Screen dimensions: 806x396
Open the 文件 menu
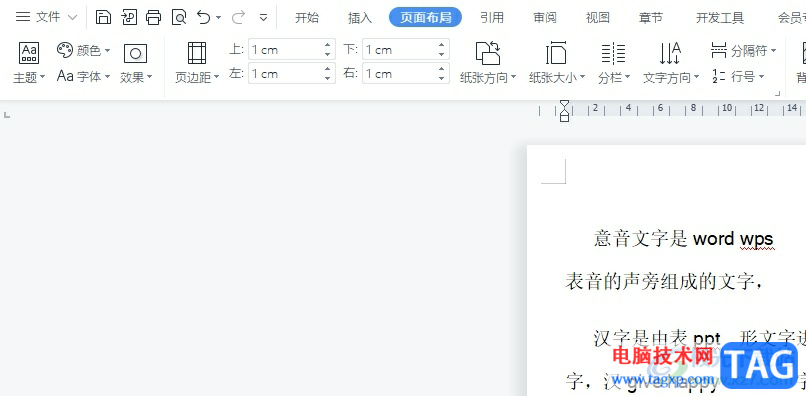48,17
